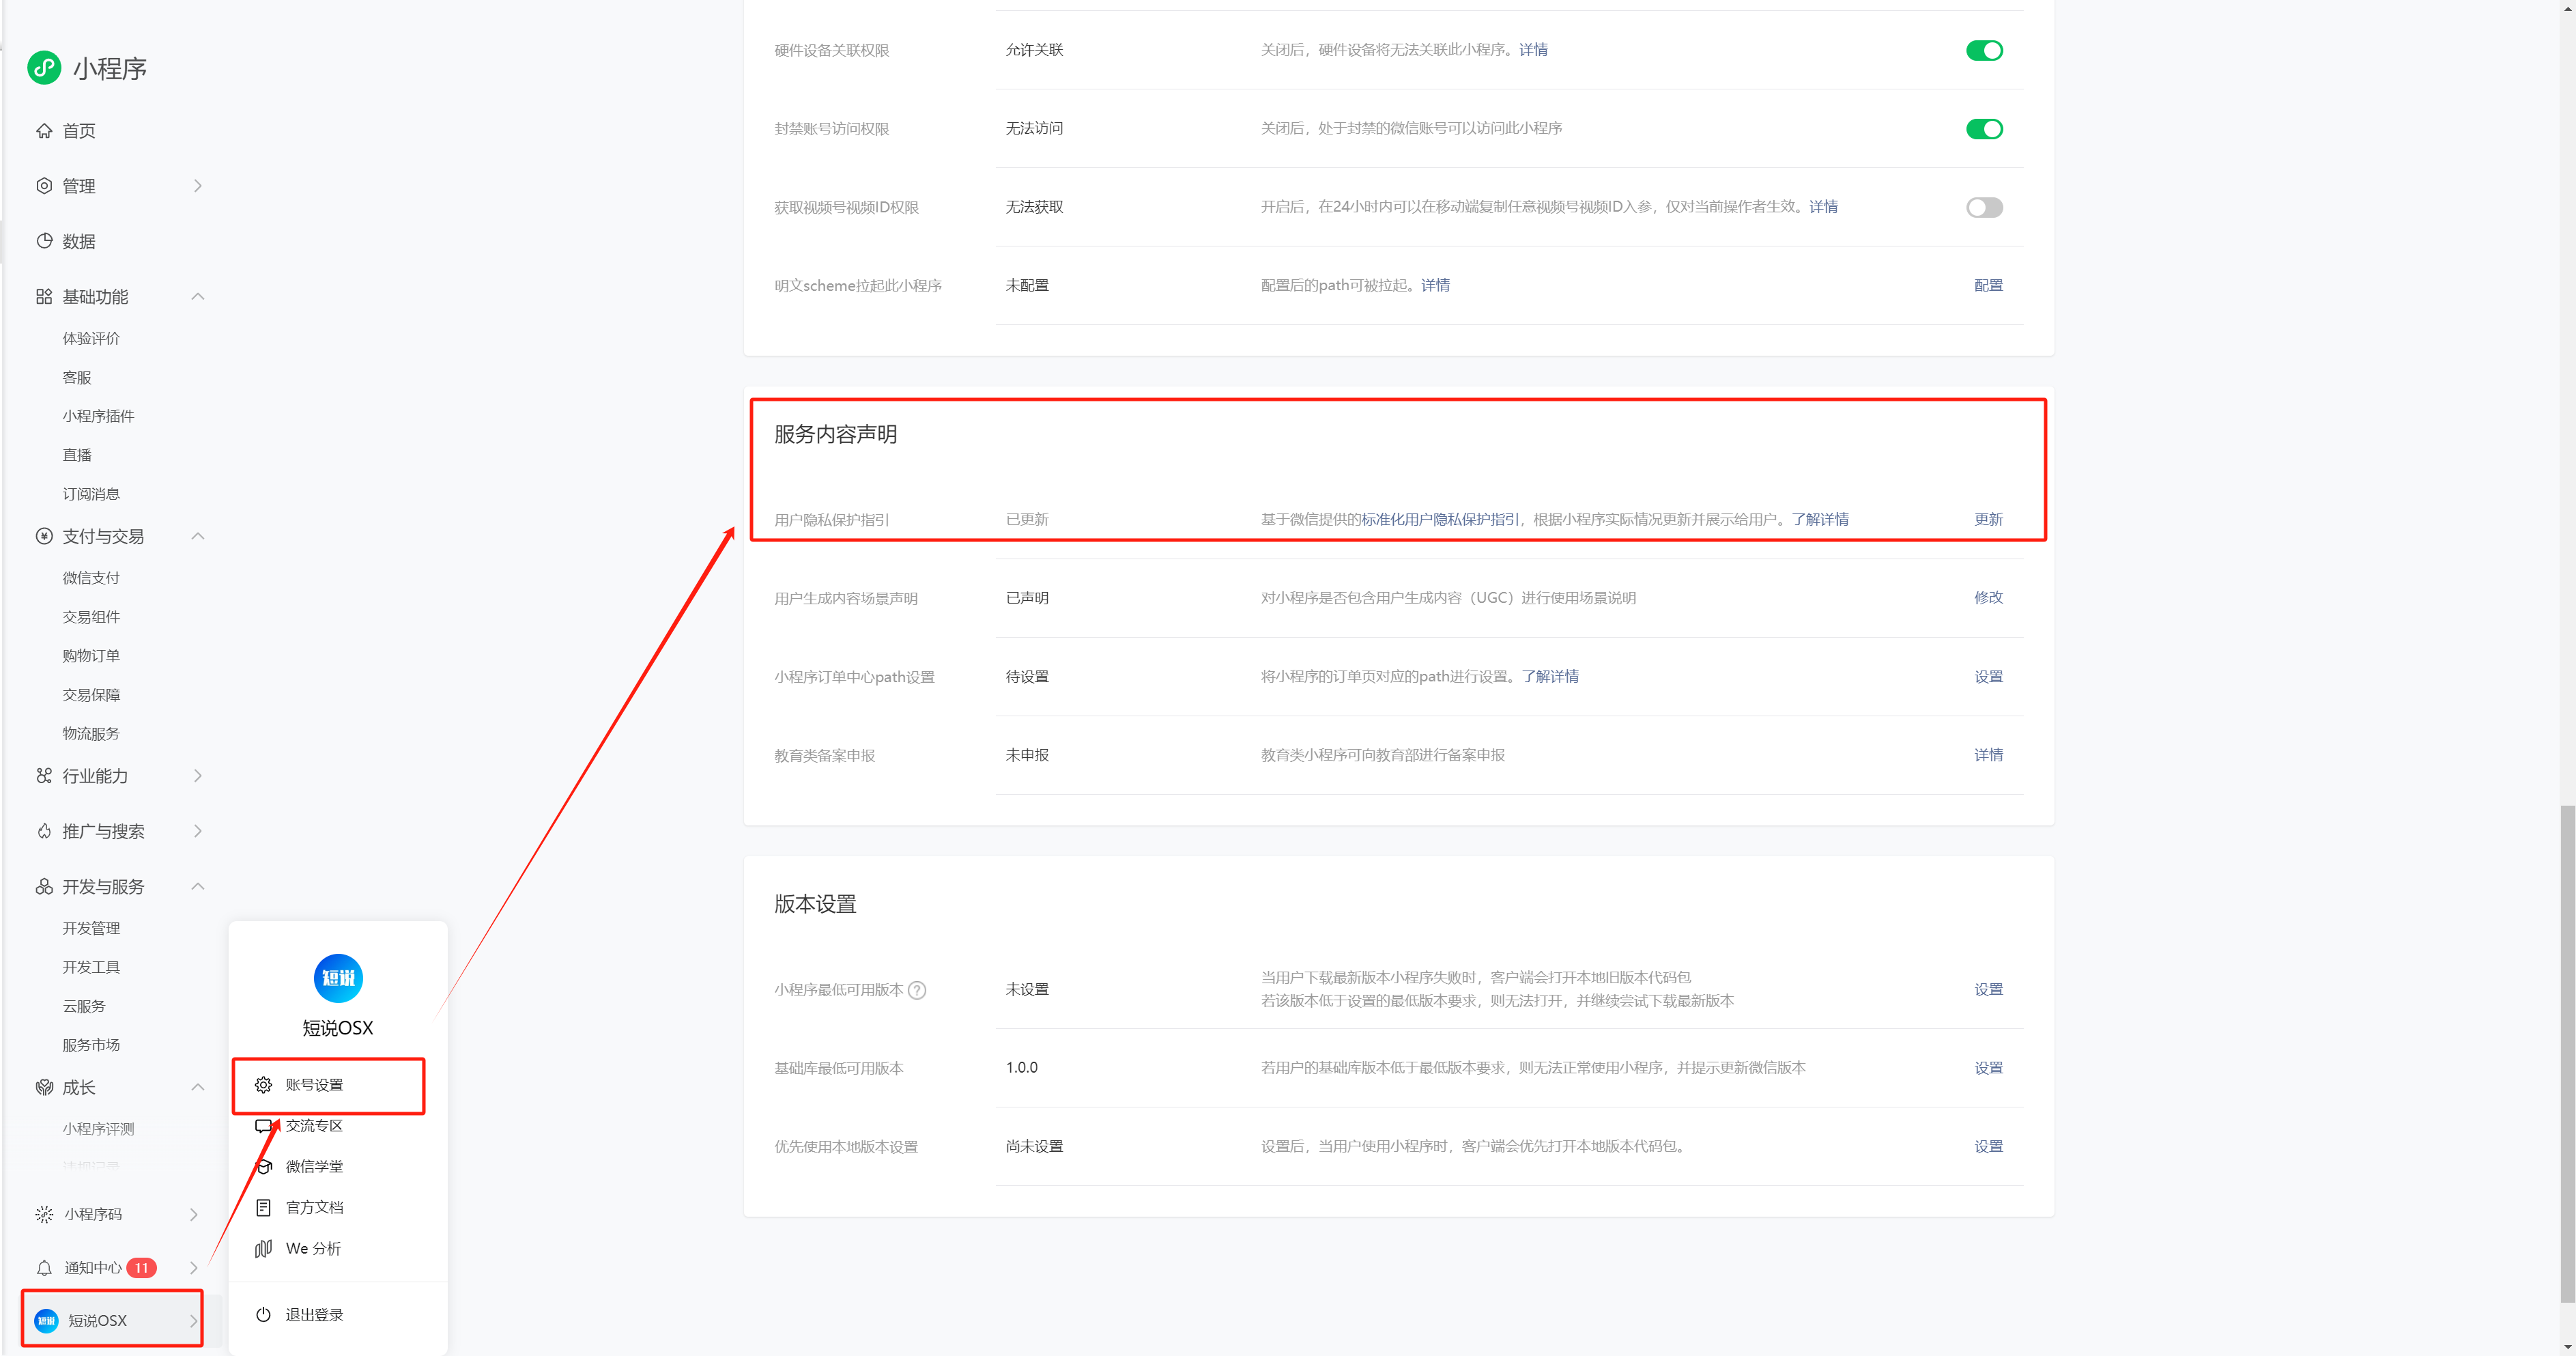Click the 开发与服务 icon
2576x1356 pixels.
click(x=44, y=887)
